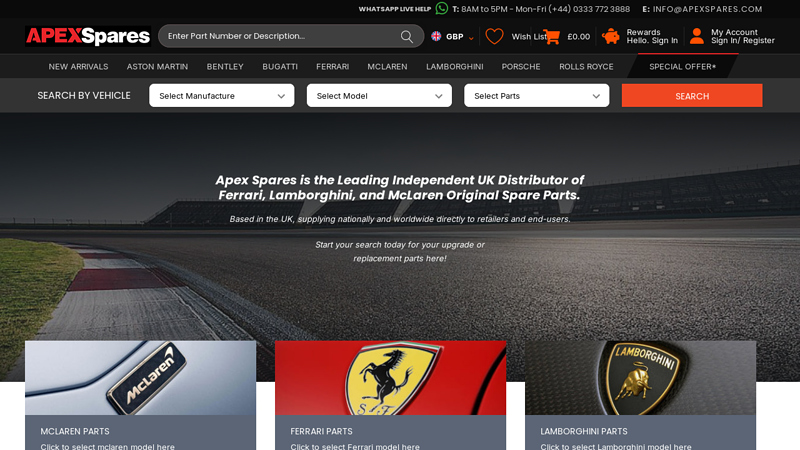800x450 pixels.
Task: Click Rewards Hello Sign In link
Action: click(x=652, y=36)
